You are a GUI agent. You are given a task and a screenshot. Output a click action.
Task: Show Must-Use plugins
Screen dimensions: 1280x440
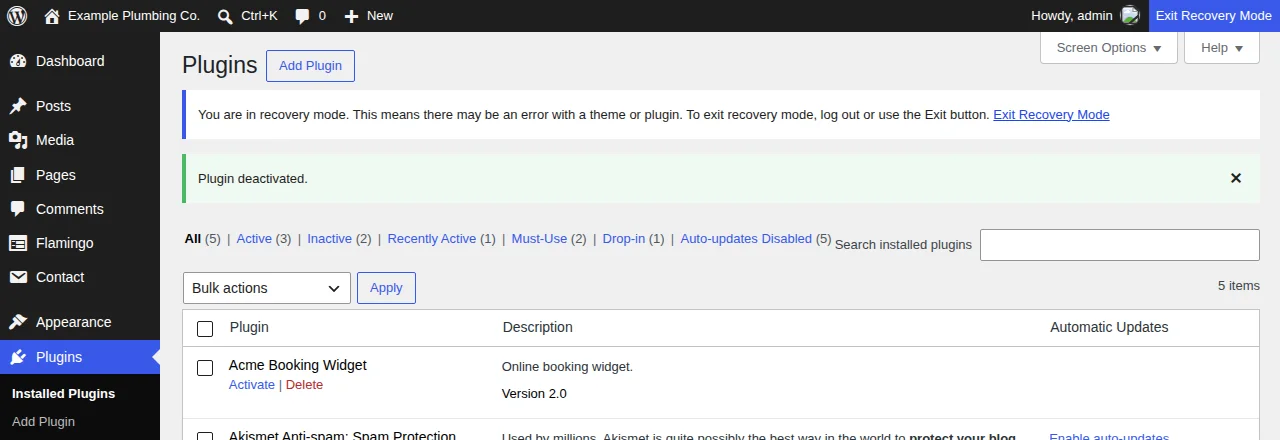(539, 239)
